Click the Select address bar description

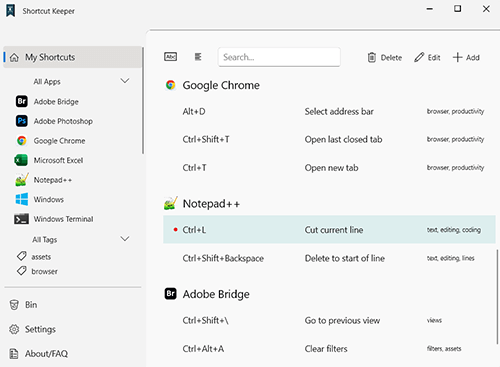point(339,111)
